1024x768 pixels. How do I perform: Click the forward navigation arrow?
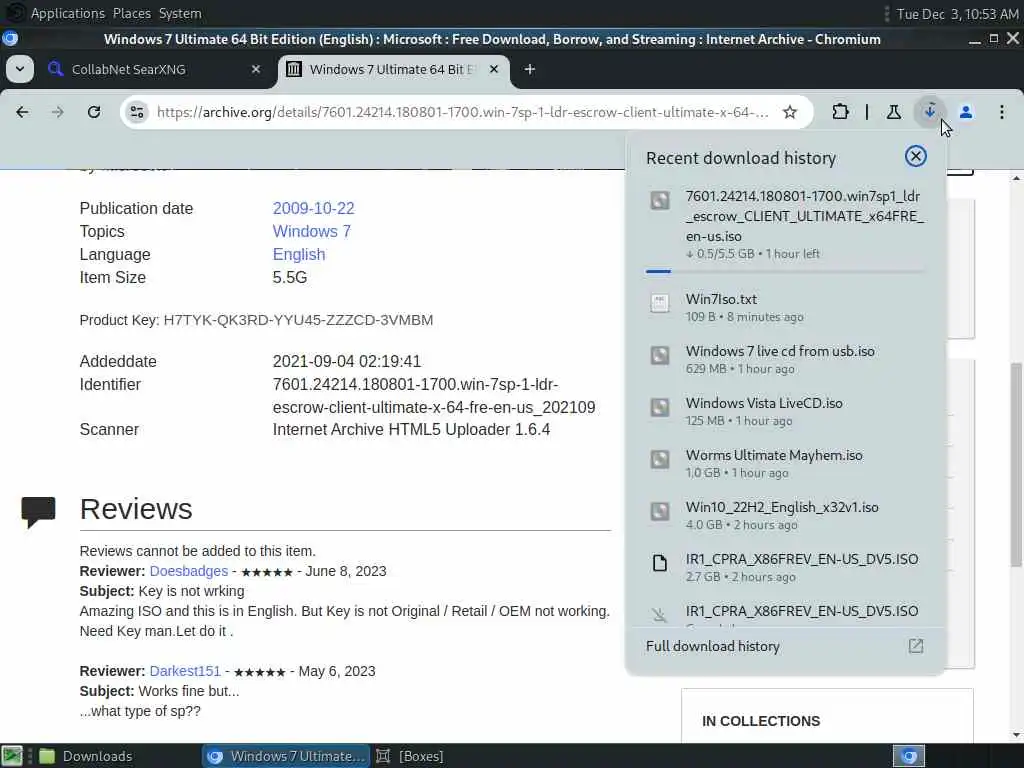[57, 112]
